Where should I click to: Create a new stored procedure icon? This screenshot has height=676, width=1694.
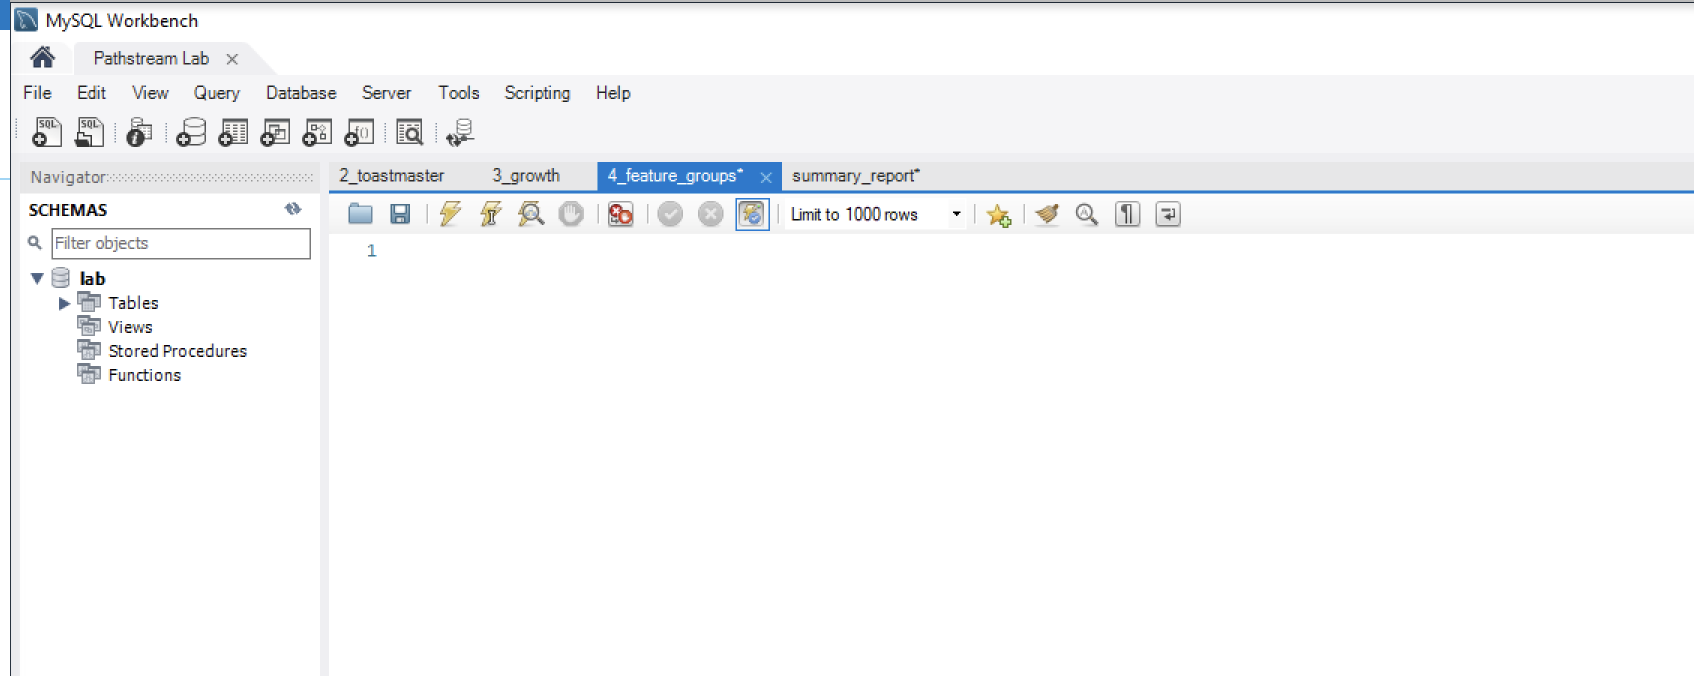[317, 132]
